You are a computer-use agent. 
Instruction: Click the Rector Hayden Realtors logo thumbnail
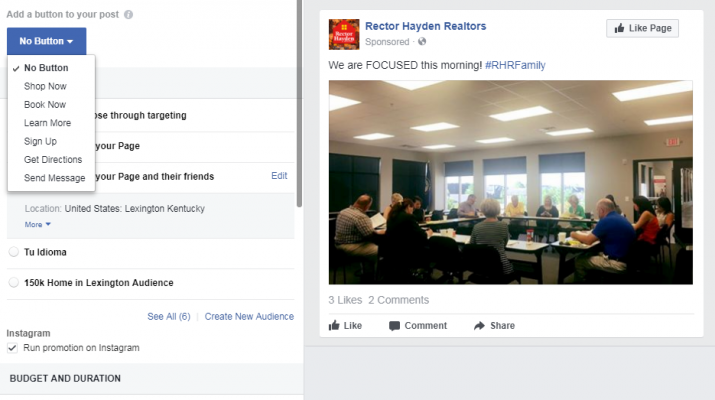tap(344, 34)
